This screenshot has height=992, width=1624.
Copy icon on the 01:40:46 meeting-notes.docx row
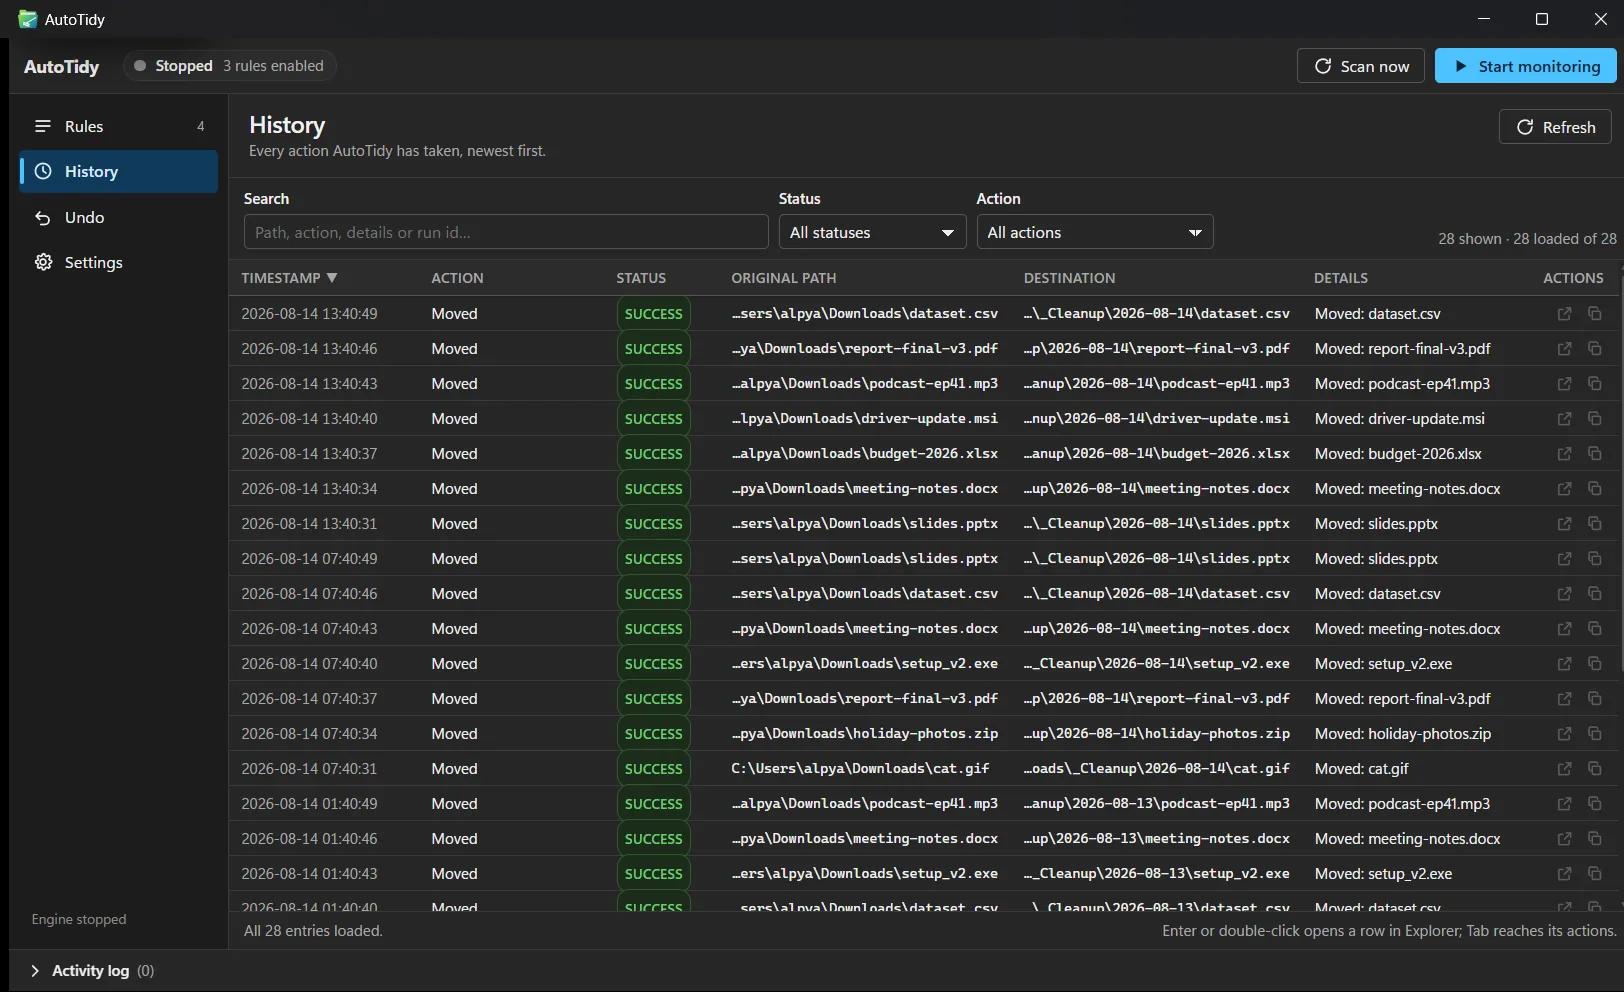[x=1595, y=839]
